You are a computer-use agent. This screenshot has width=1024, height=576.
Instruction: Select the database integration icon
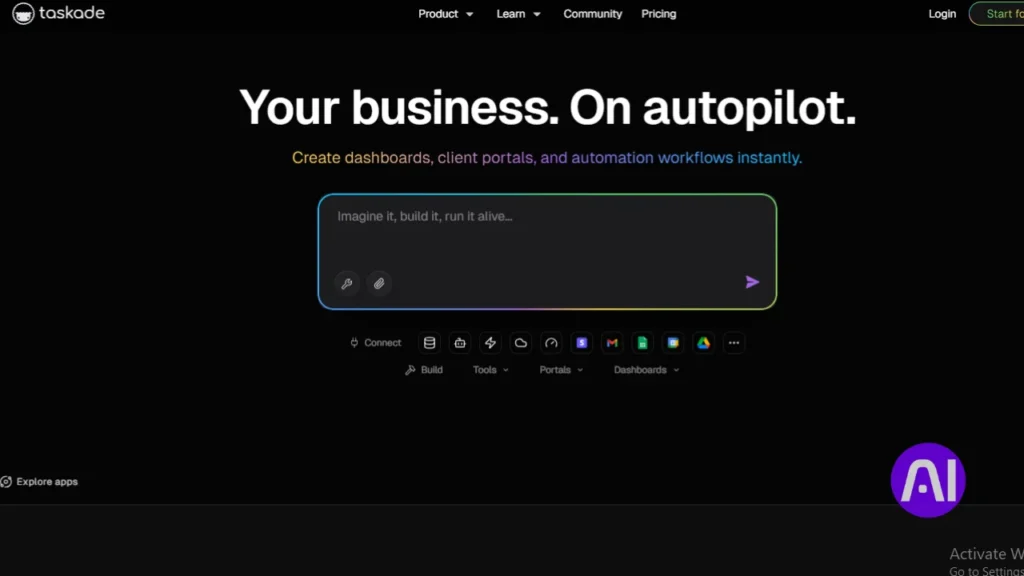coord(429,343)
